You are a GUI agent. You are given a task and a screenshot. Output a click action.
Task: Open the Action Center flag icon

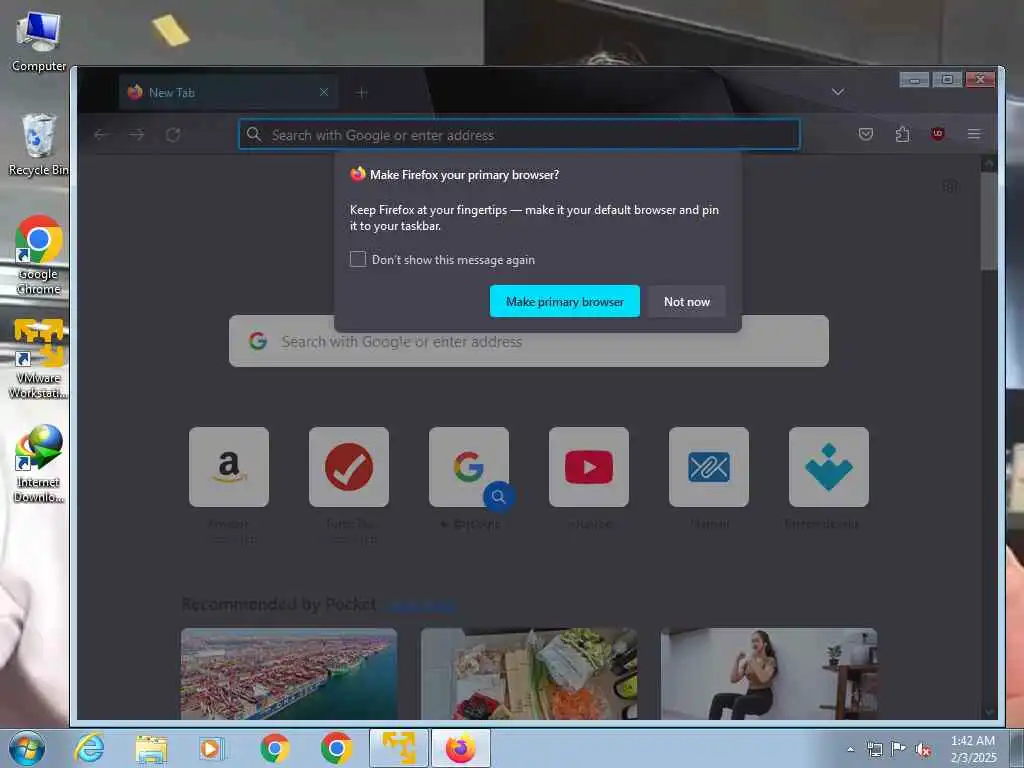[899, 749]
